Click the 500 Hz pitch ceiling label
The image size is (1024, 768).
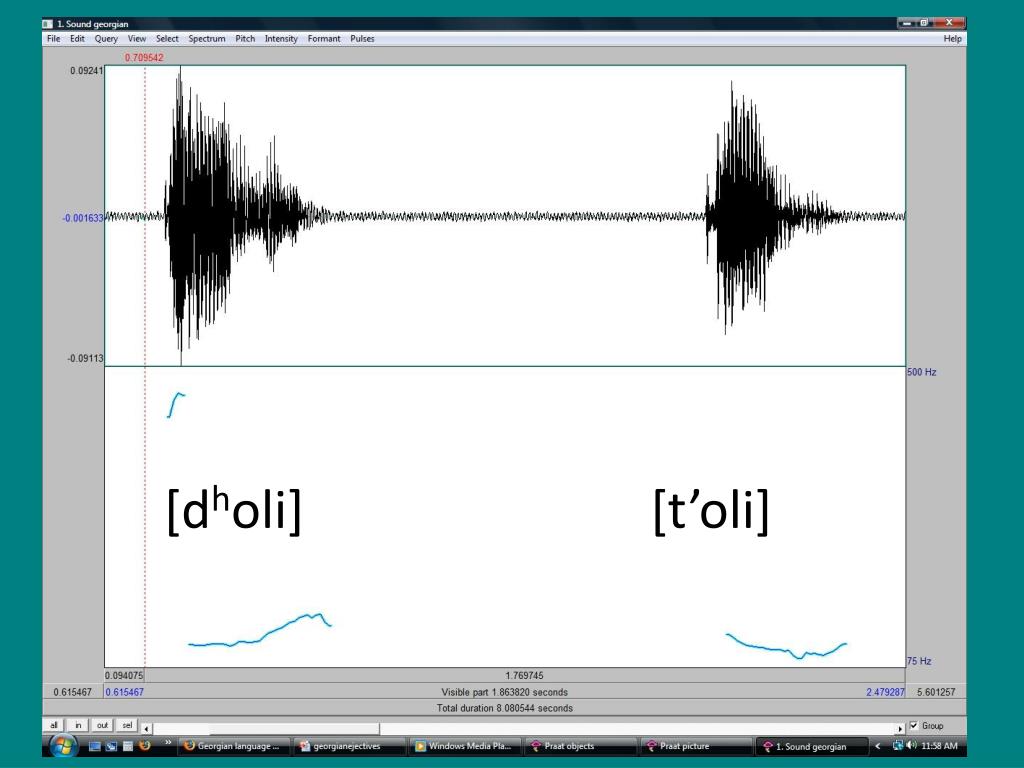pos(921,372)
